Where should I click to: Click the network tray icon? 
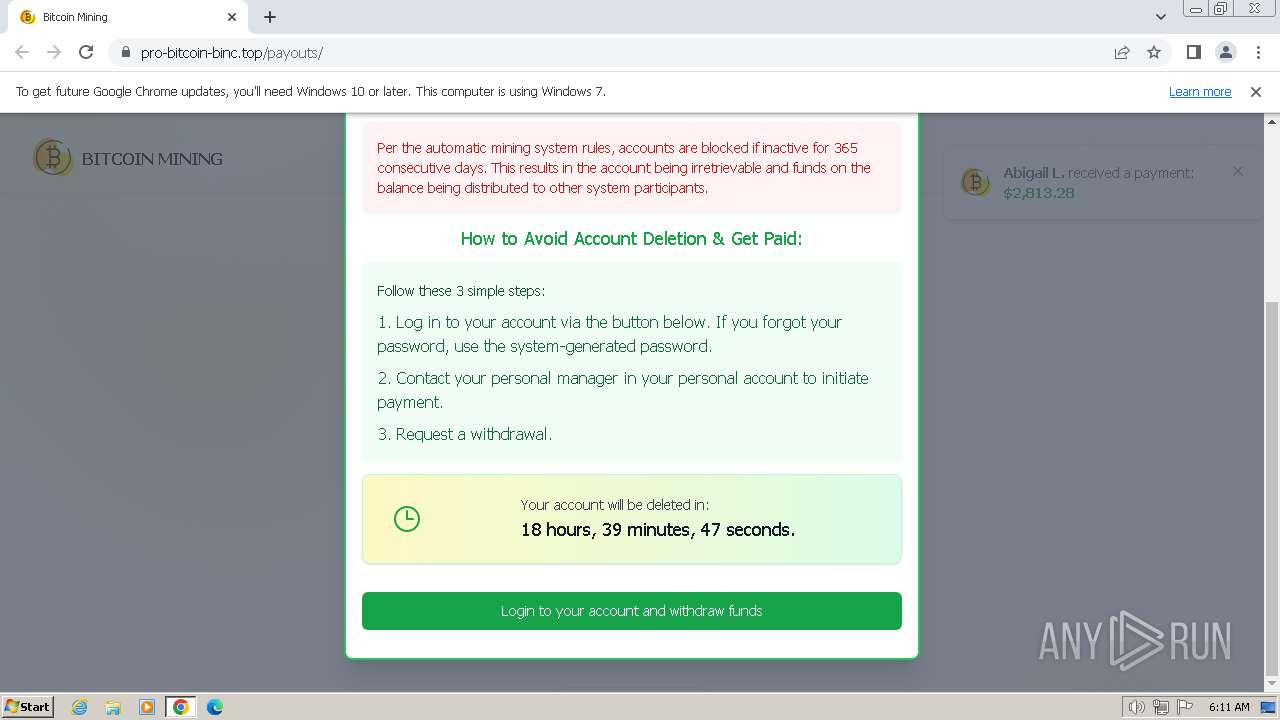1160,707
